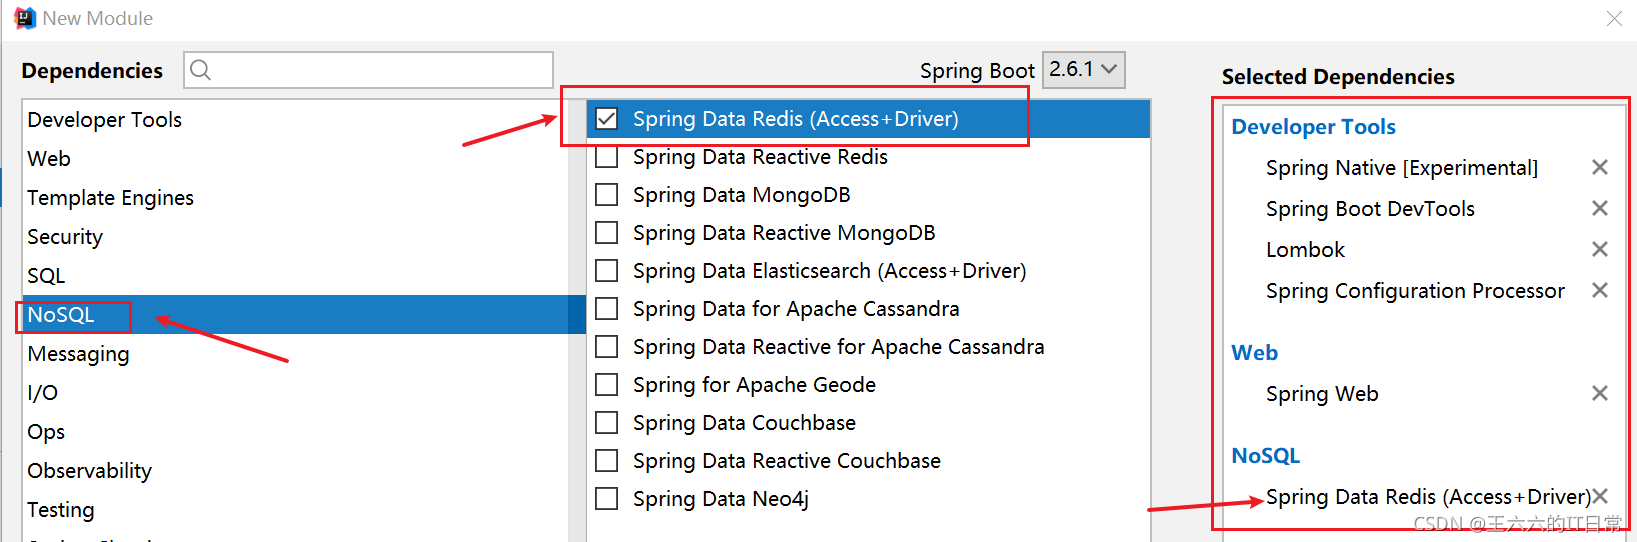Select Lombok entry in selected list
The image size is (1637, 542).
[1305, 250]
